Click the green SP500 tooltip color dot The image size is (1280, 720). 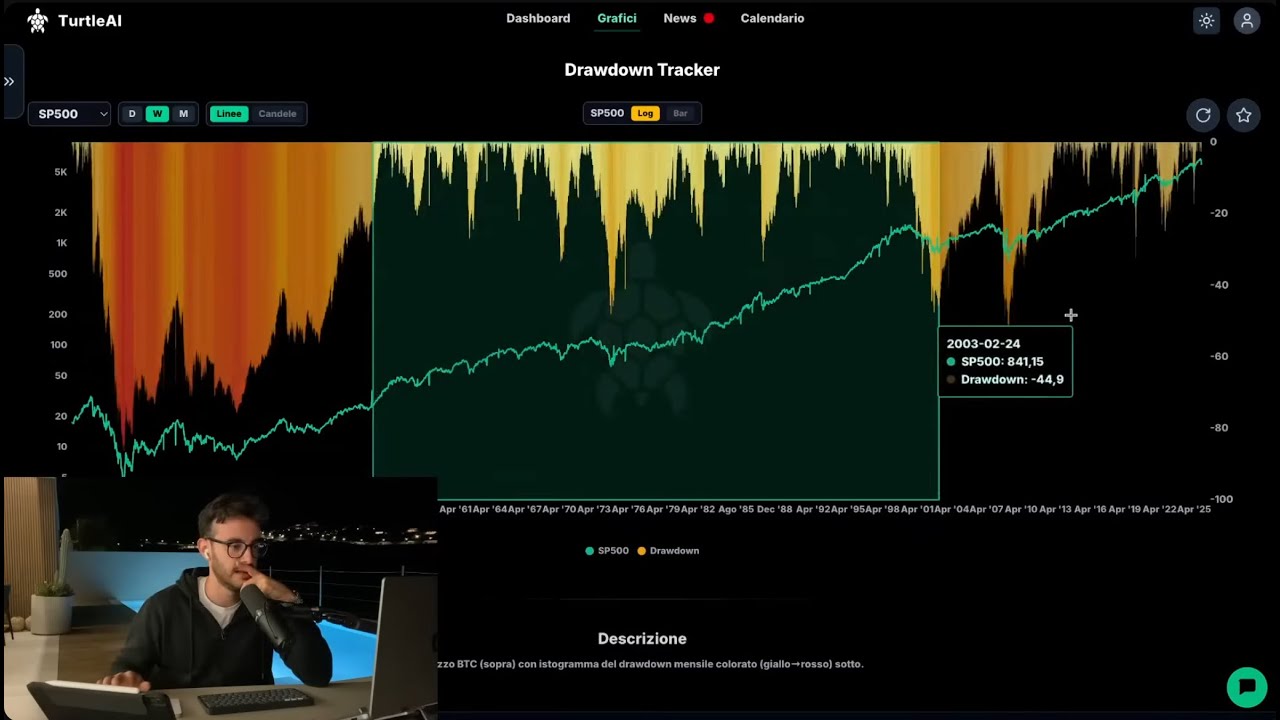pos(951,362)
